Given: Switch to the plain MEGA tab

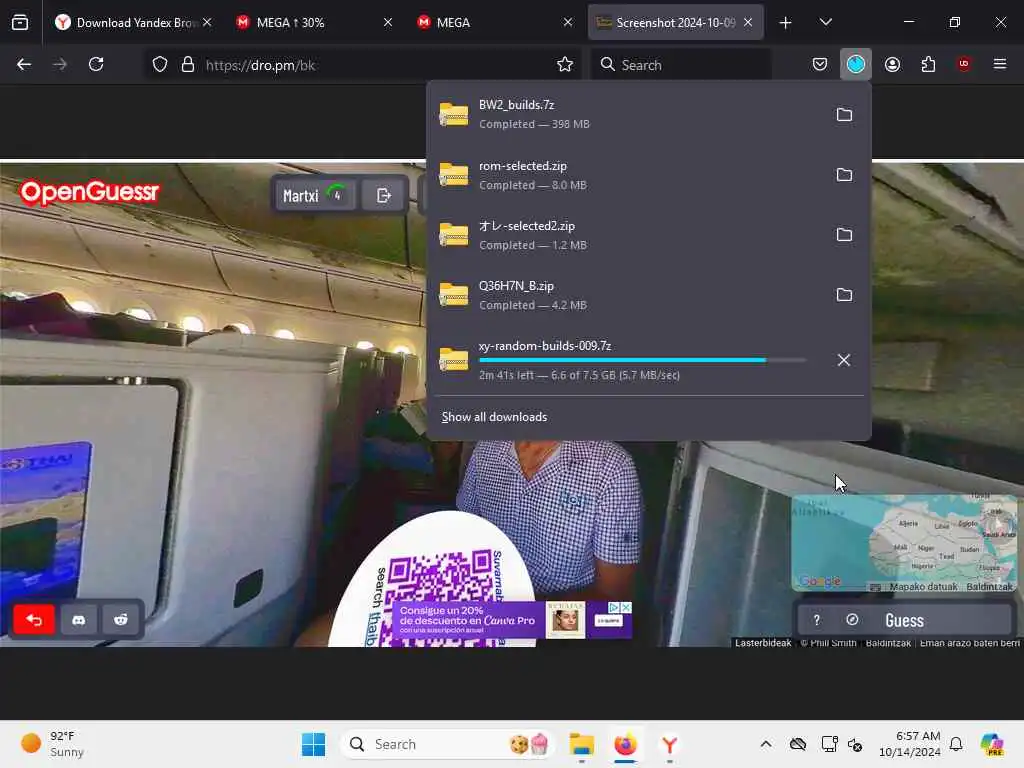Looking at the screenshot, I should click(494, 23).
